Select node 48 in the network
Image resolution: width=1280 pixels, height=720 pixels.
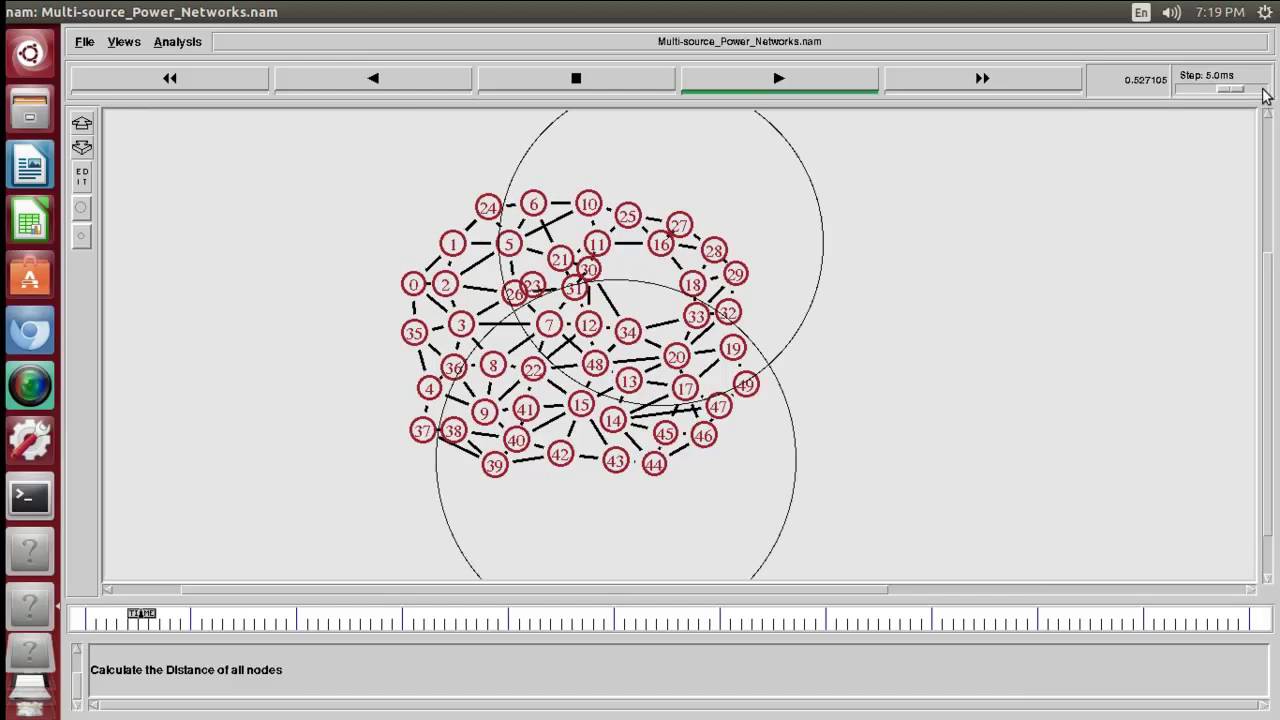click(x=594, y=364)
